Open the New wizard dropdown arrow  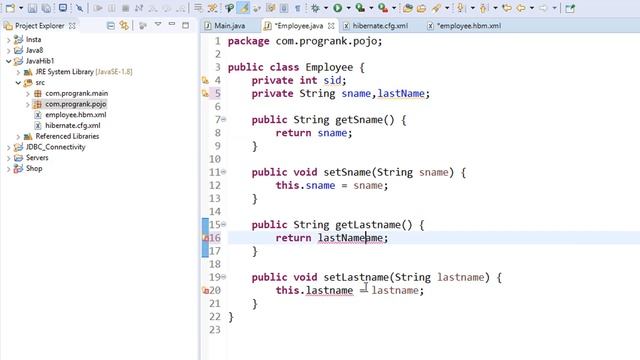[x=21, y=8]
